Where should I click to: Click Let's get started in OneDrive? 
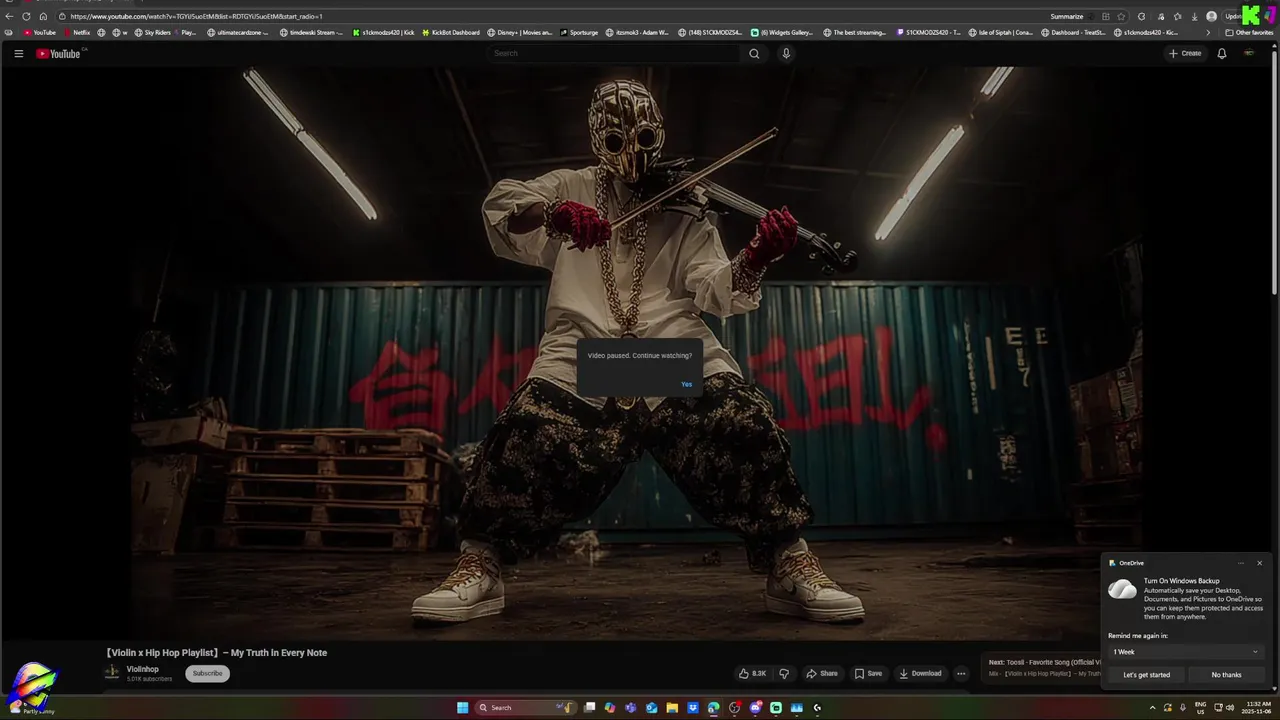point(1146,675)
